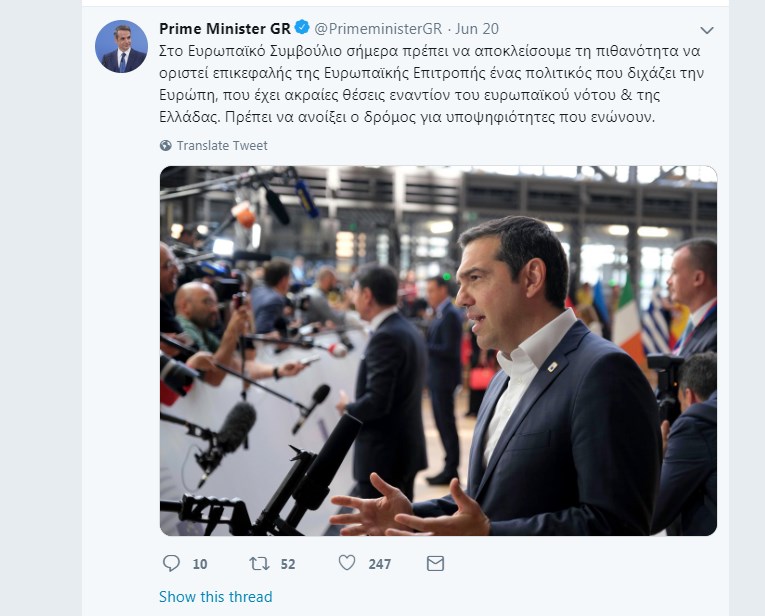Expand the tweet options chevron menu
Viewport: 765px width, 616px height.
tap(707, 30)
